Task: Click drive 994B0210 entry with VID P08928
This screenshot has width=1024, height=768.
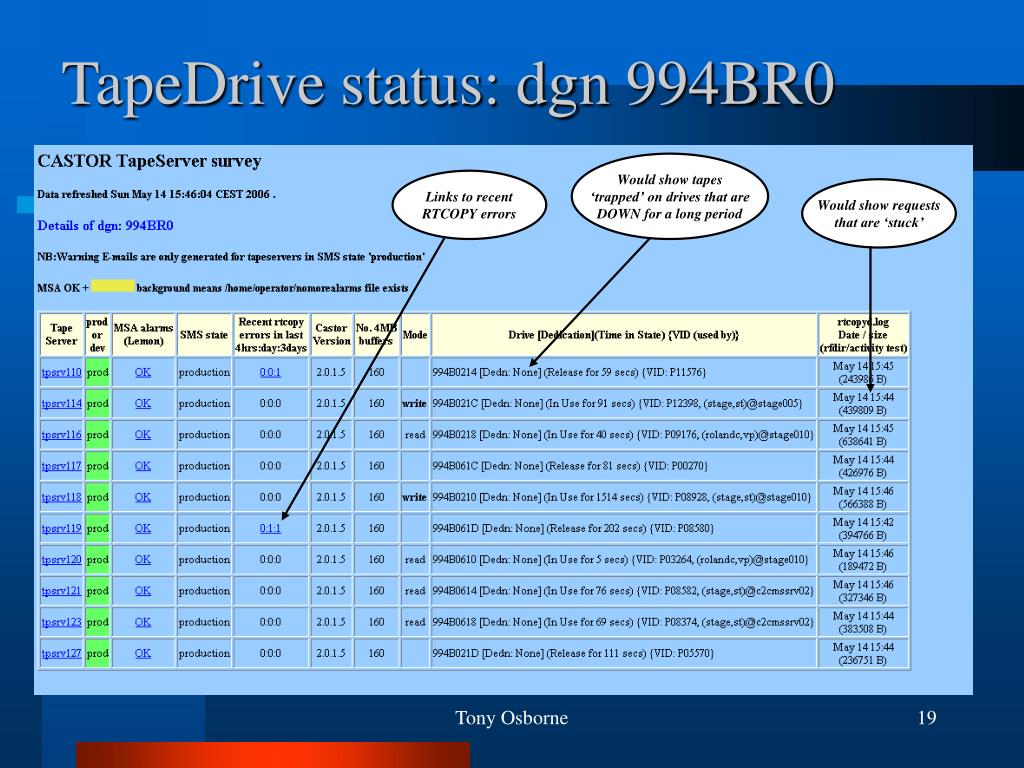Action: pos(622,497)
